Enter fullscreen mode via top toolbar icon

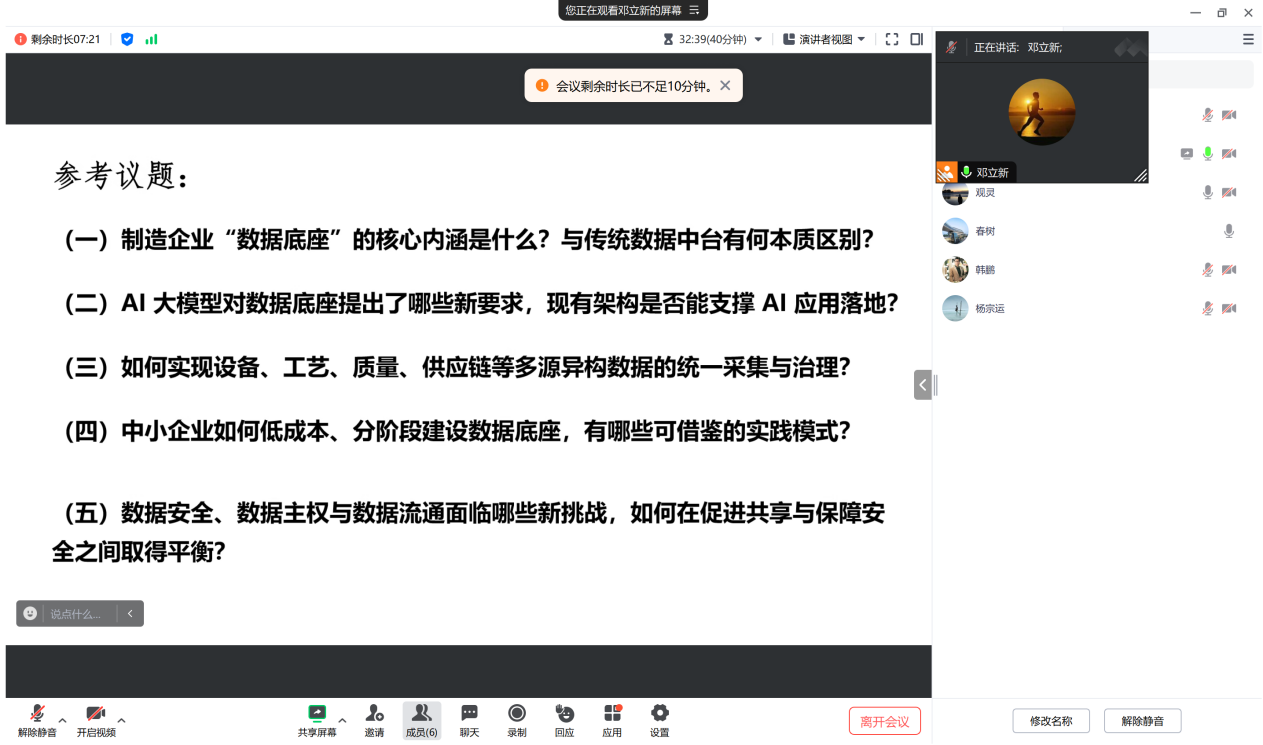click(892, 39)
